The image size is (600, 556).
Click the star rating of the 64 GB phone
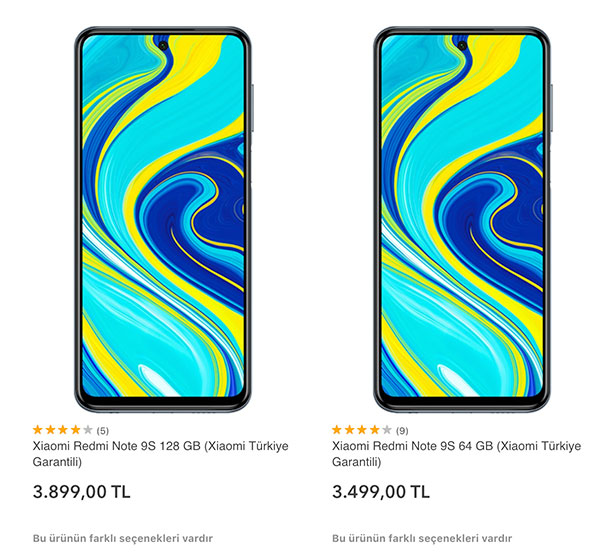click(362, 430)
